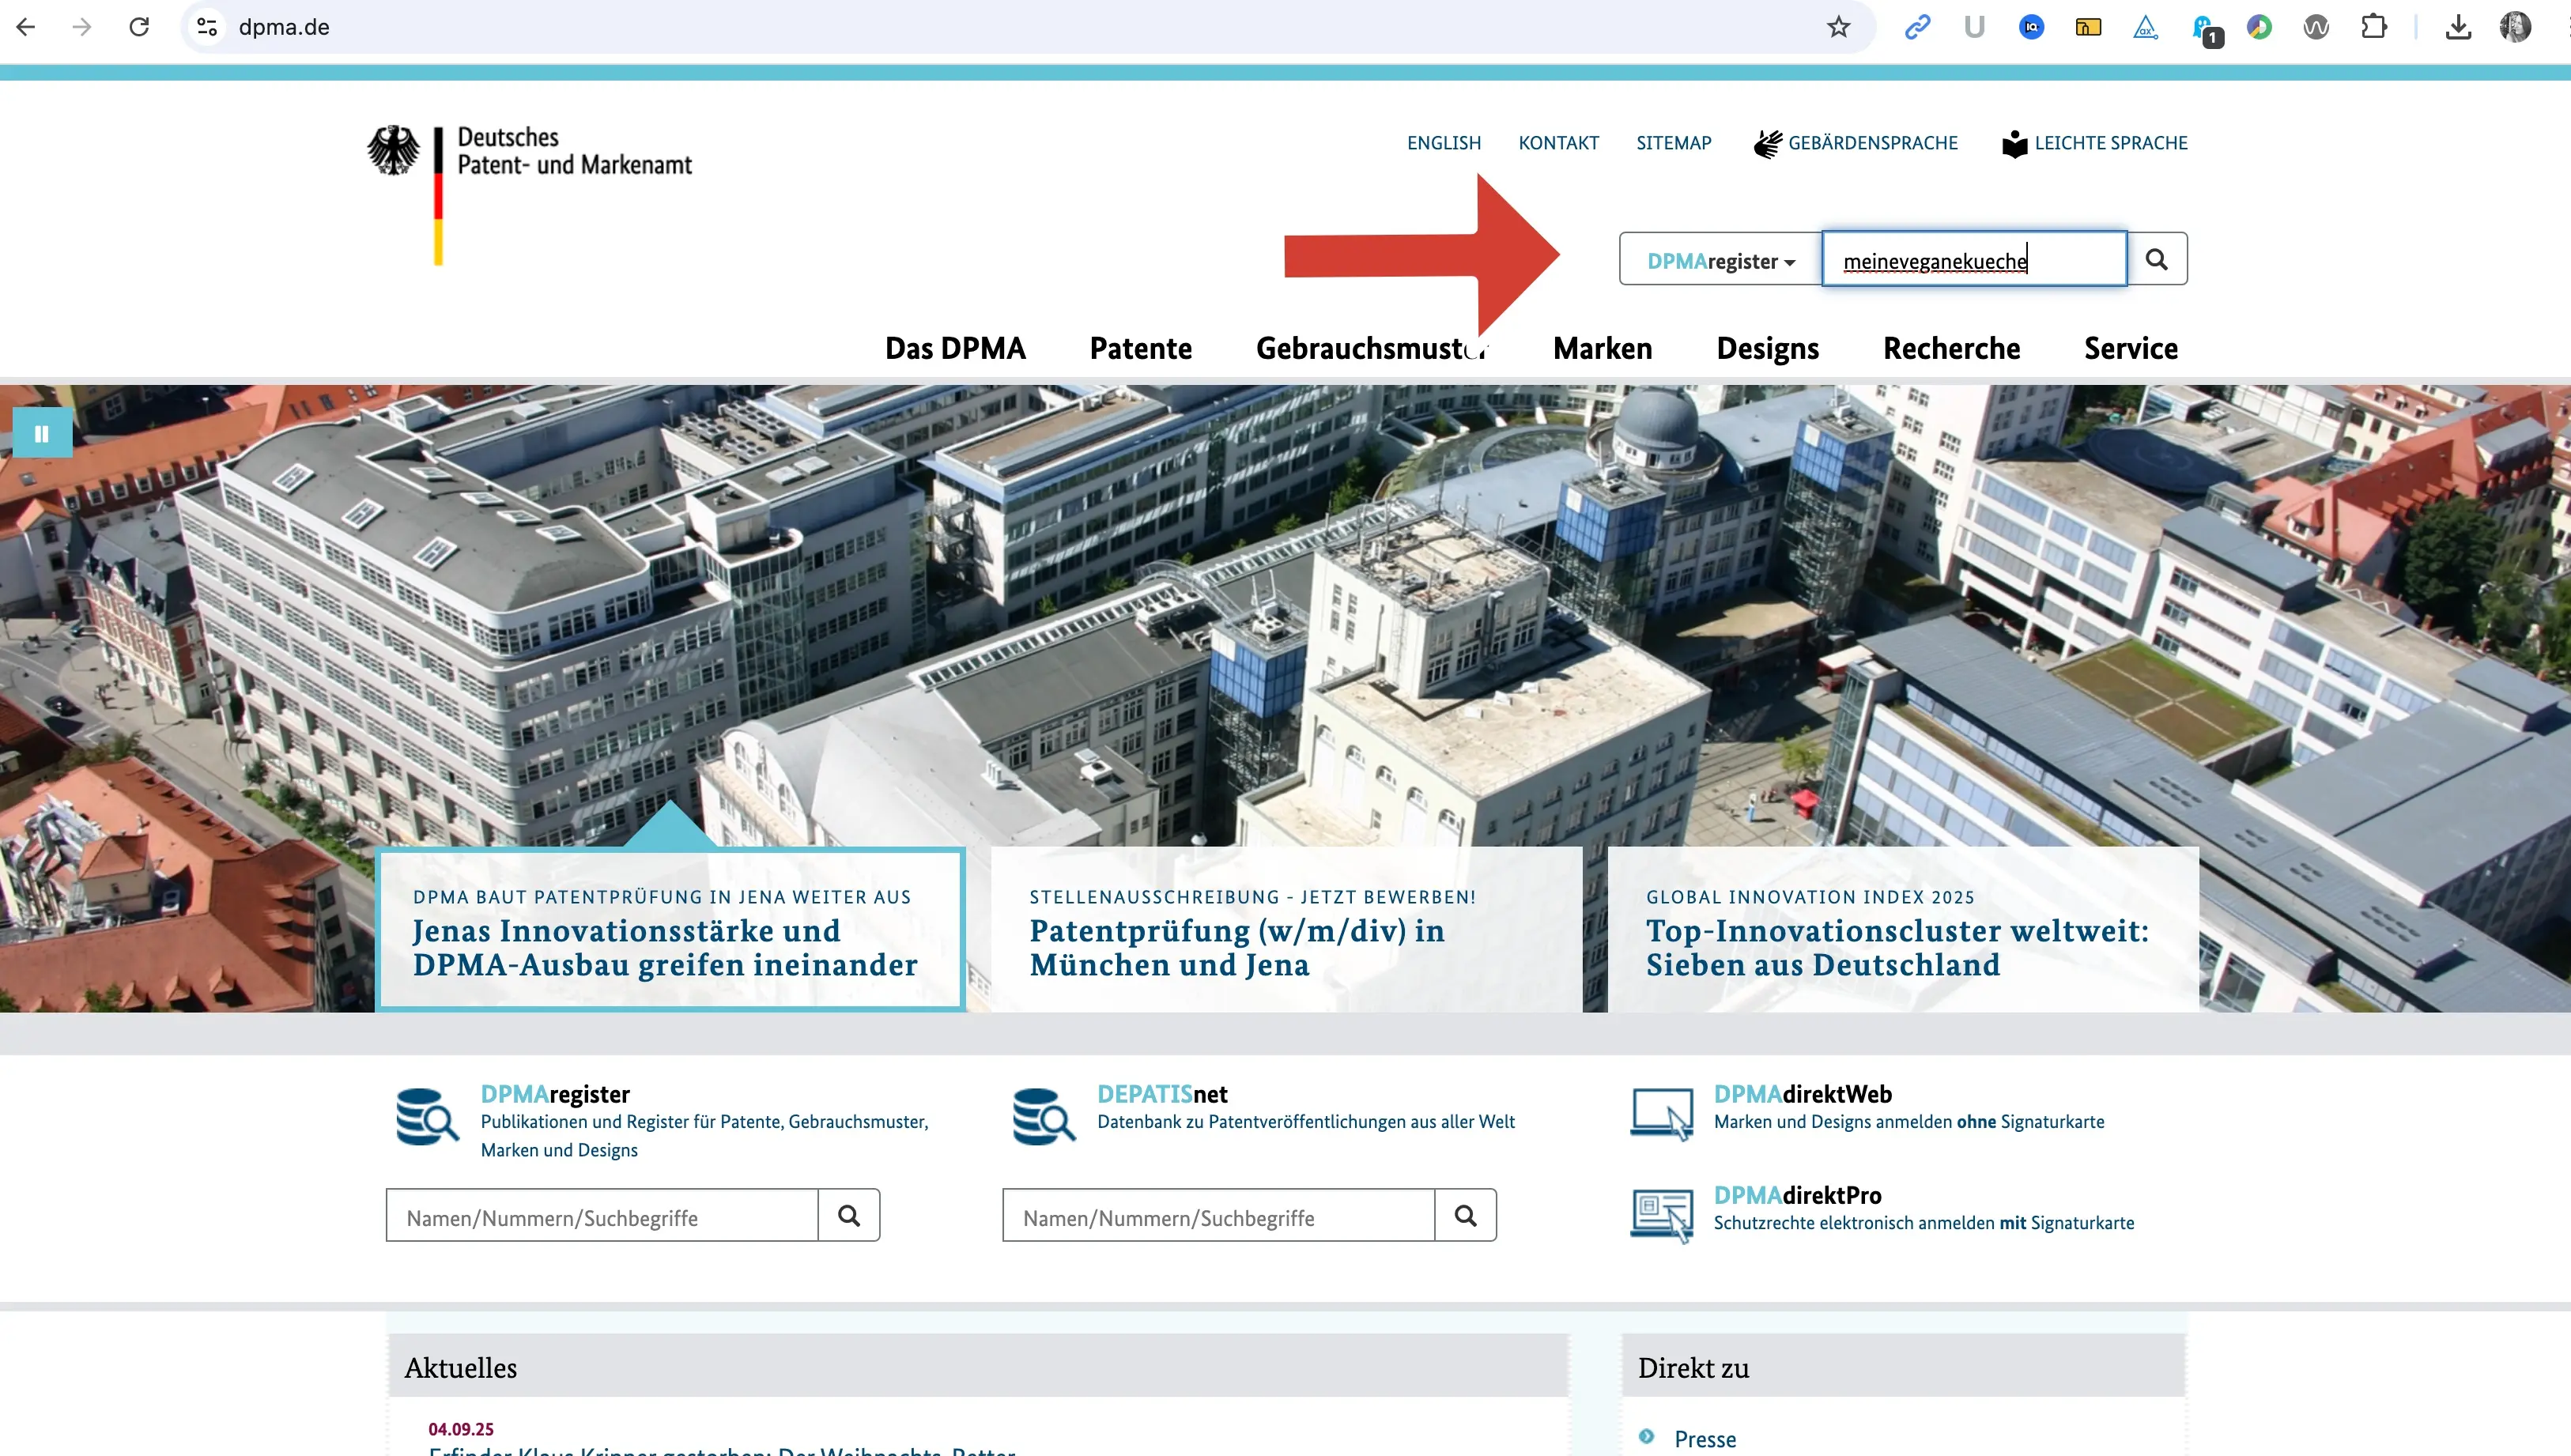Image resolution: width=2571 pixels, height=1456 pixels.
Task: Open the DPMAregister heading link
Action: point(555,1094)
